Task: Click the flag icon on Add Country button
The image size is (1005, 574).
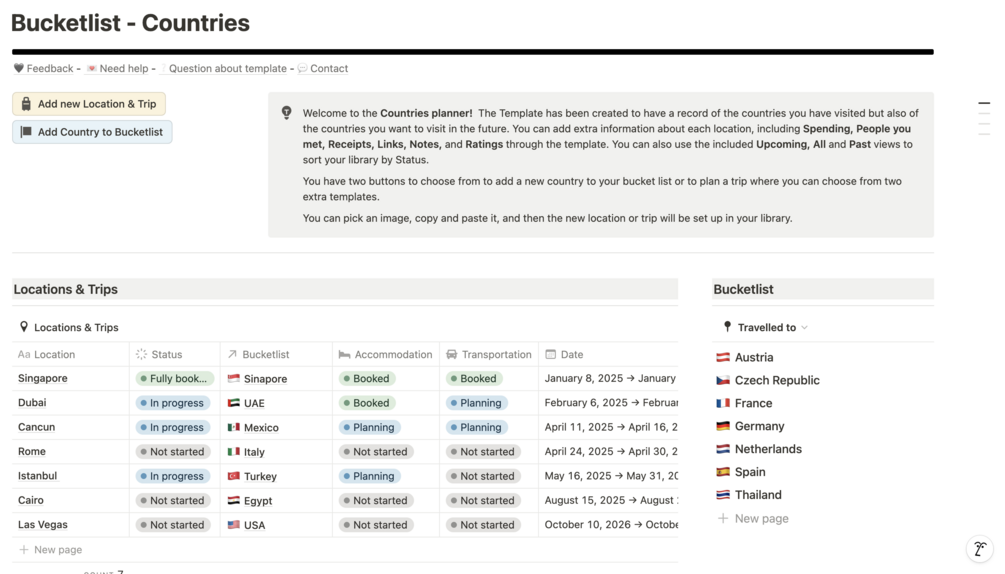Action: 26,132
